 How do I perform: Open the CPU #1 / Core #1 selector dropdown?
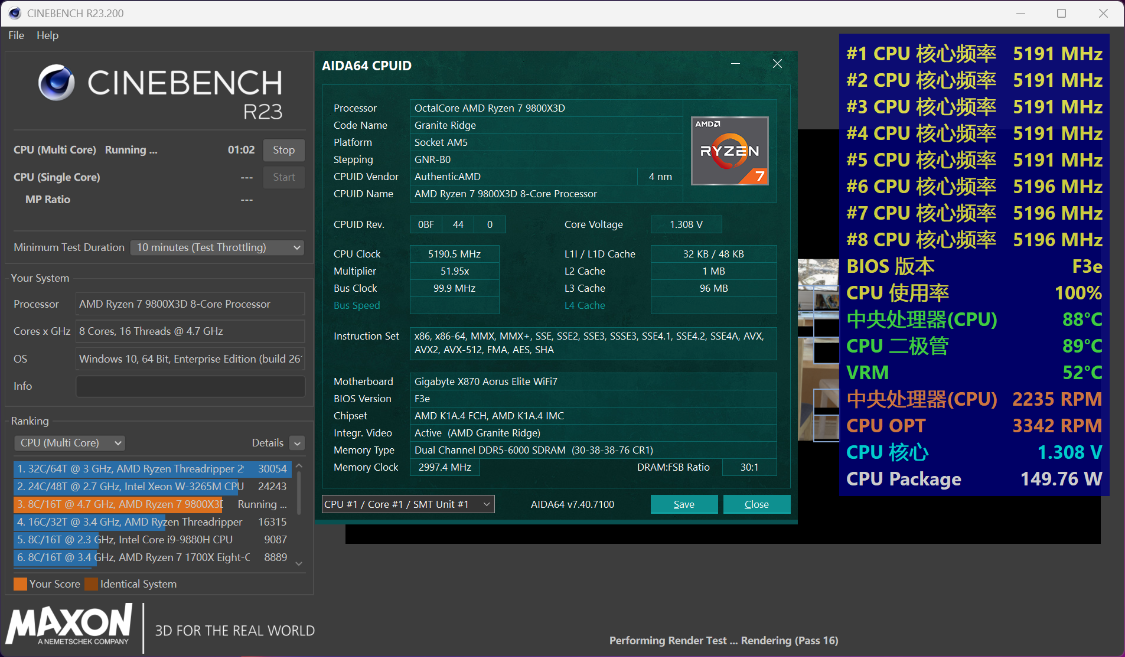click(x=408, y=504)
